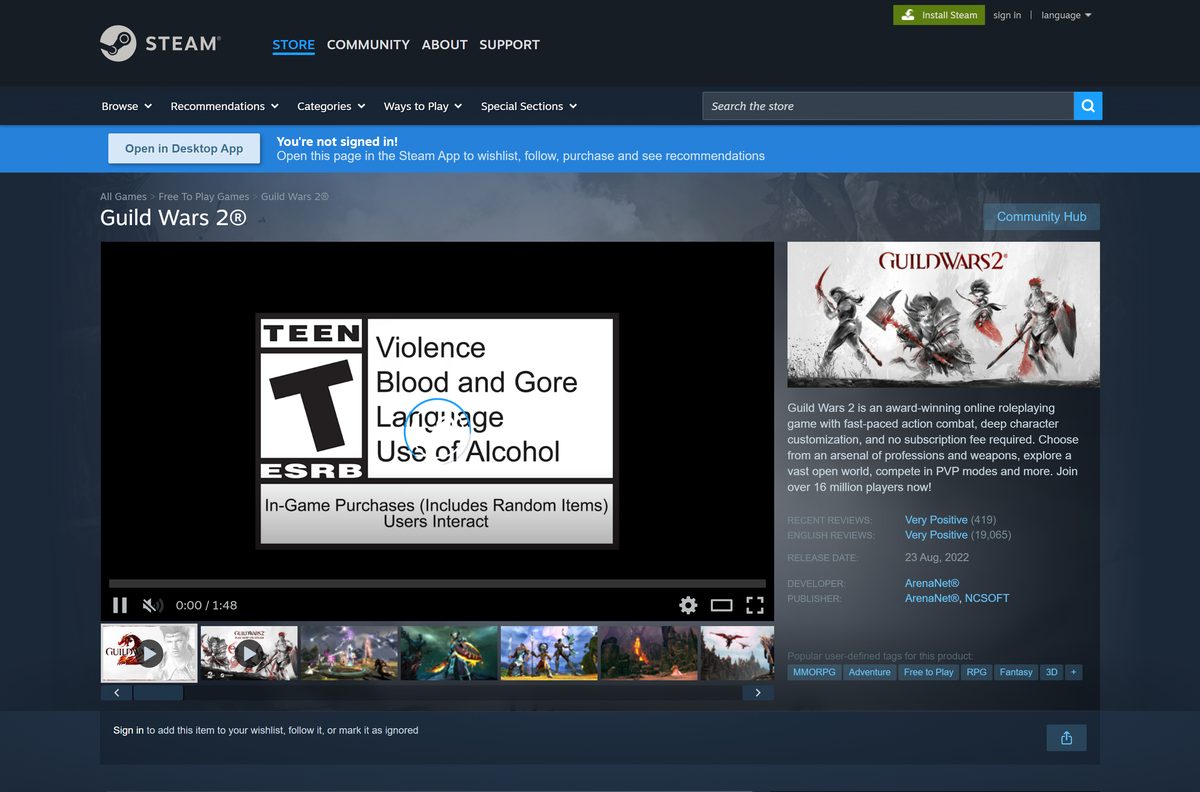1200x792 pixels.
Task: Click Sign in link in wishlist notice
Action: pyautogui.click(x=128, y=730)
